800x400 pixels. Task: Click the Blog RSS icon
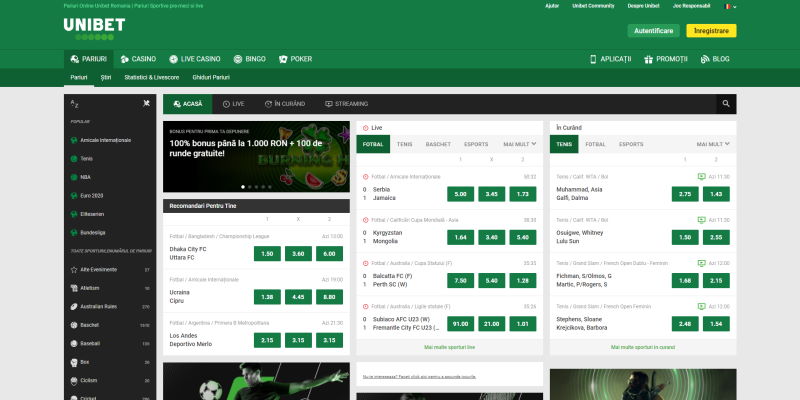point(705,59)
